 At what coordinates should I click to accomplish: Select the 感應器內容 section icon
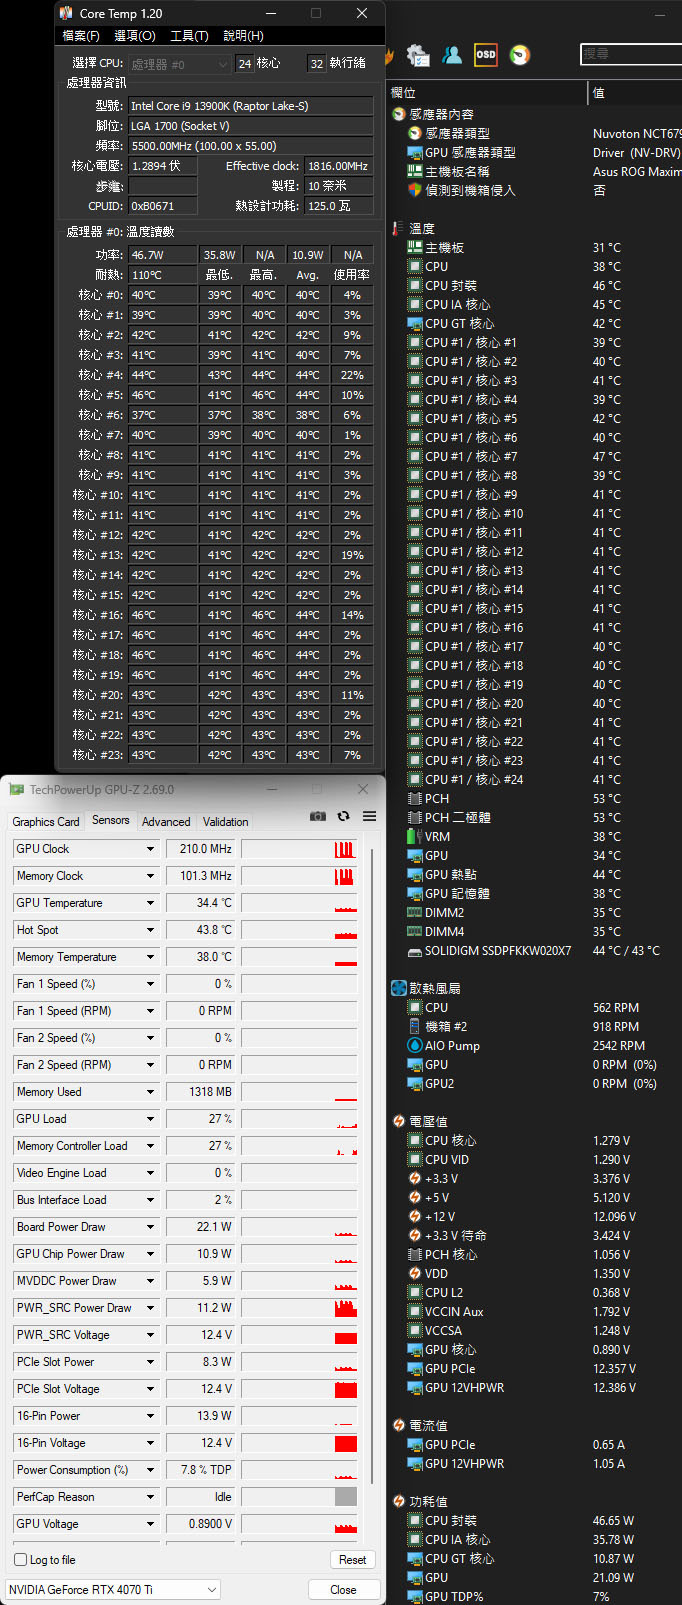398,114
